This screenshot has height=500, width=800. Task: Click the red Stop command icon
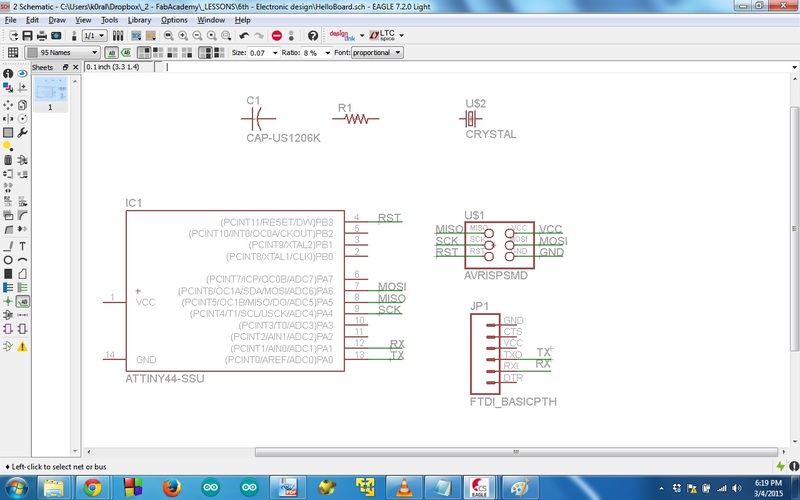point(277,36)
